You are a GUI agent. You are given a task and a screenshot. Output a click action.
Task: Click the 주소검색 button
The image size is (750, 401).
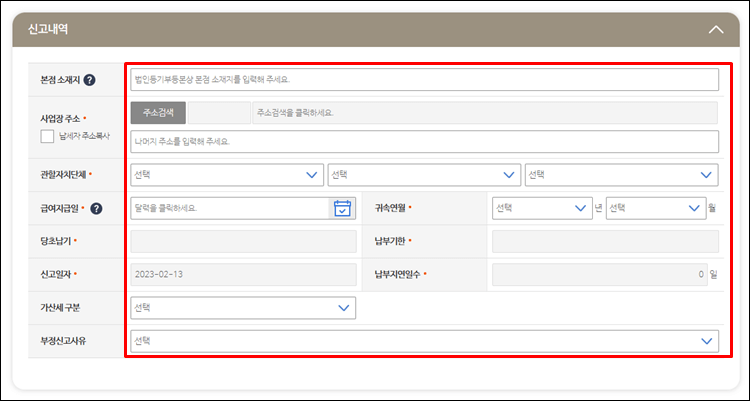click(x=158, y=113)
